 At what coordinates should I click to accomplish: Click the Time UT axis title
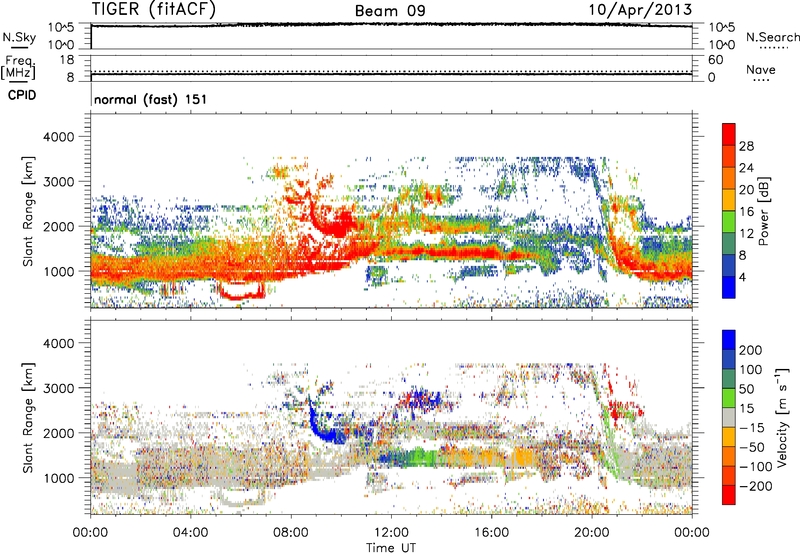coord(391,548)
